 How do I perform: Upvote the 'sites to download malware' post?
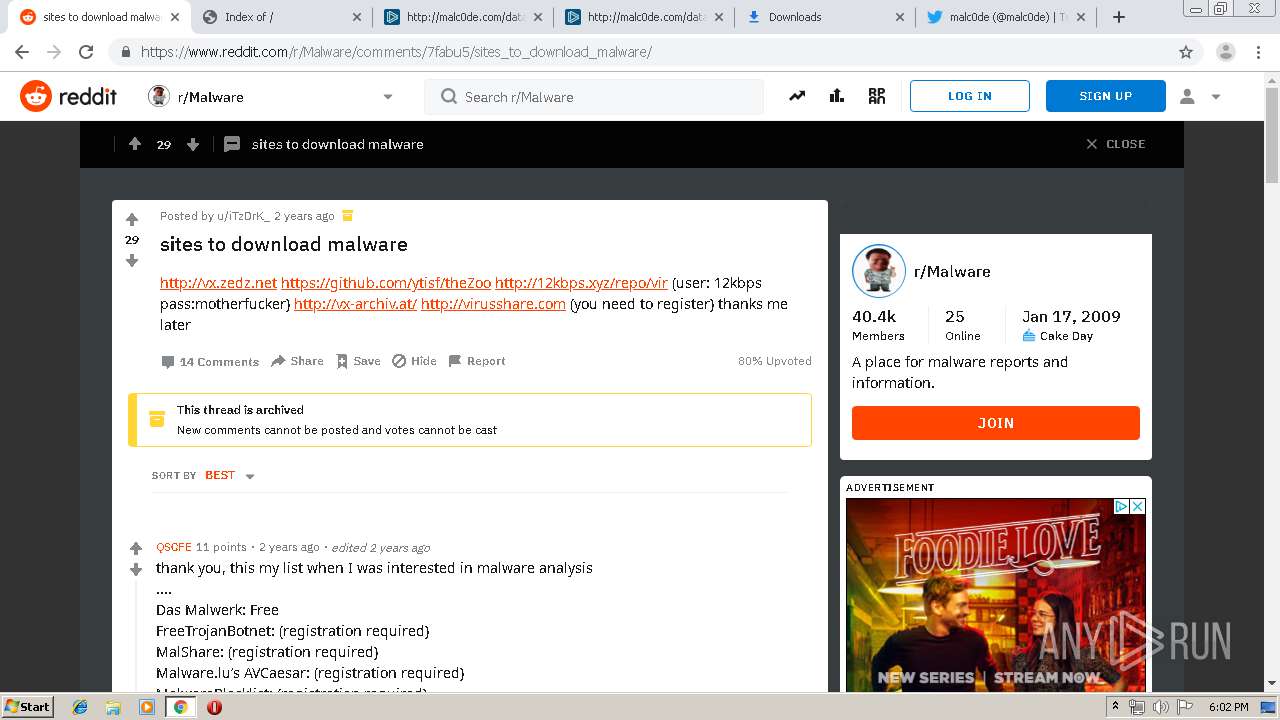point(131,220)
